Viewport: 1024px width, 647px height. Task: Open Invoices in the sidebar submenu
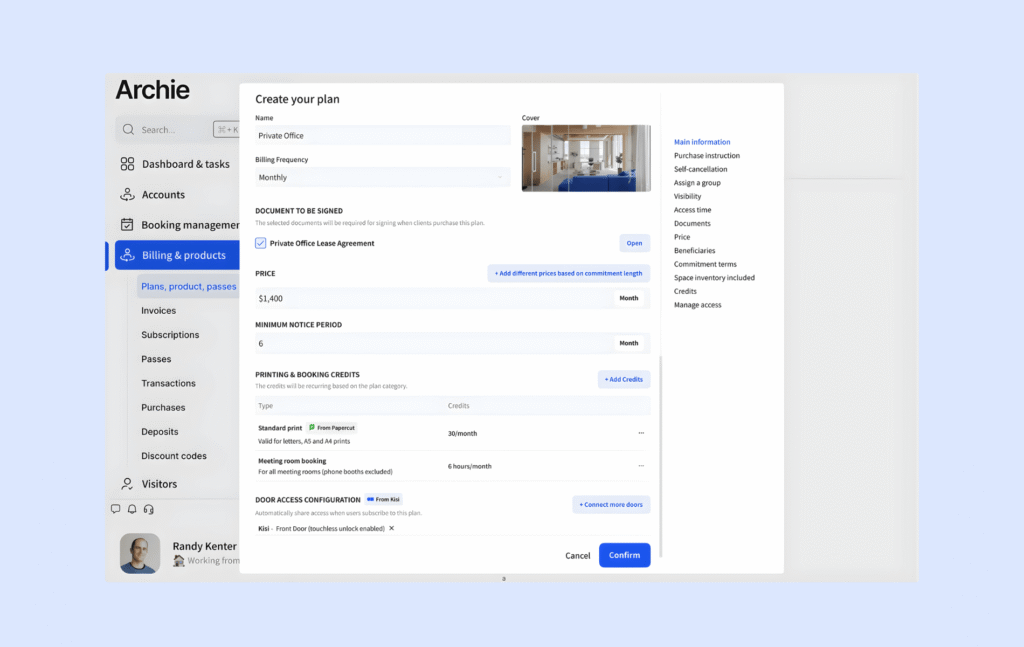pos(158,311)
